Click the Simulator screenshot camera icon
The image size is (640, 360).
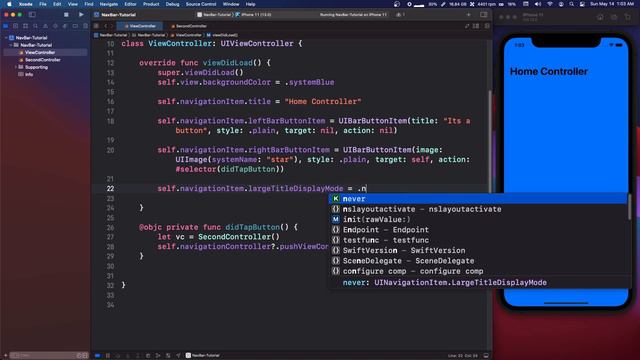(614, 17)
